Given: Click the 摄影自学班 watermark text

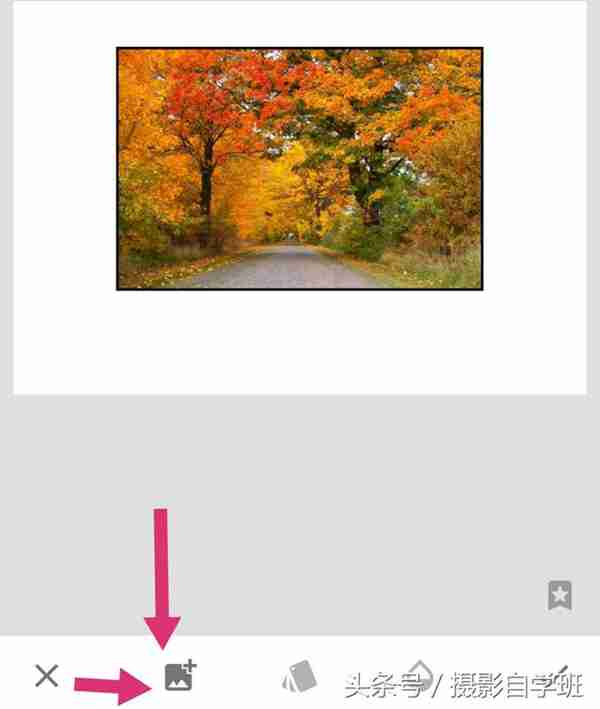Looking at the screenshot, I should 517,685.
